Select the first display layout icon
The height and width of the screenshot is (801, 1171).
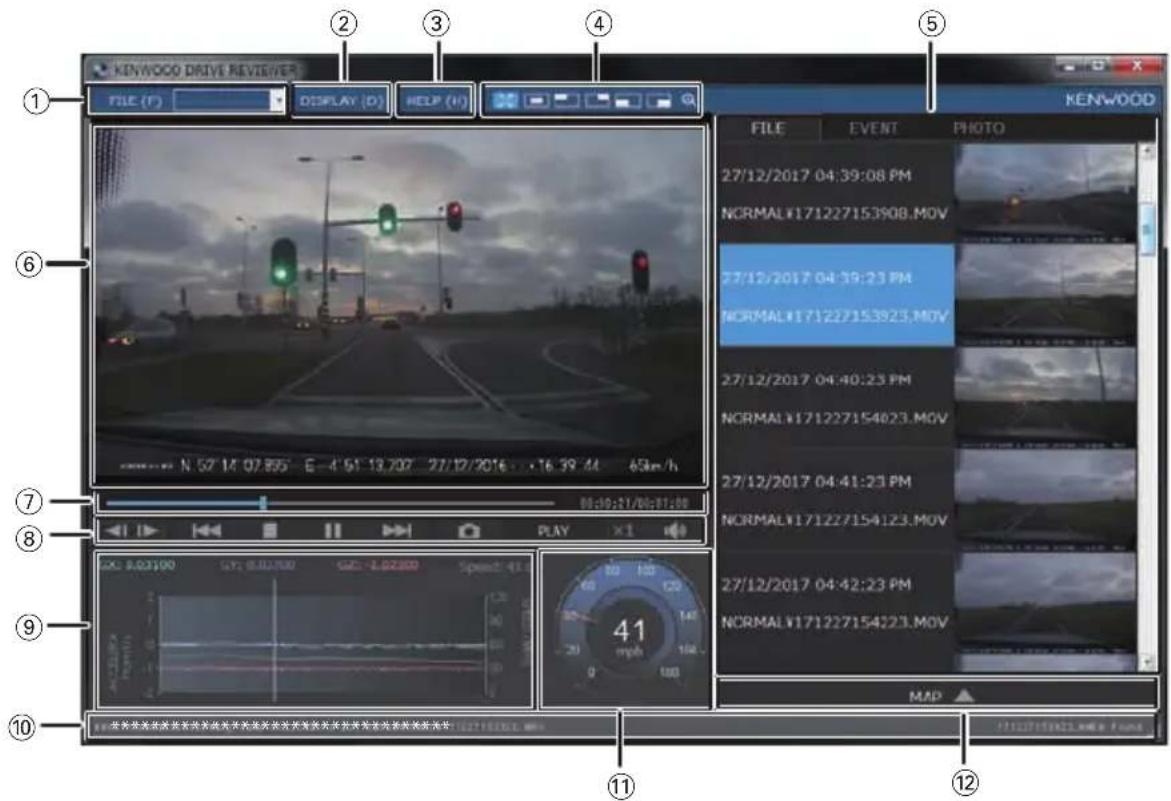[506, 100]
